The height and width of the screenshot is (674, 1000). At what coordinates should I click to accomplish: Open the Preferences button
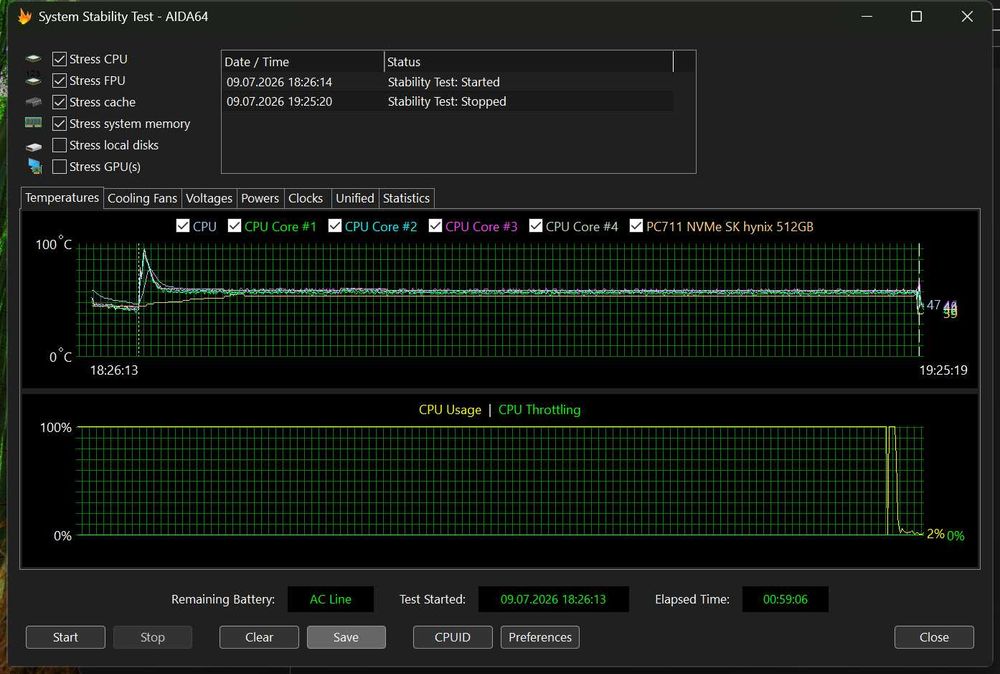pyautogui.click(x=540, y=637)
